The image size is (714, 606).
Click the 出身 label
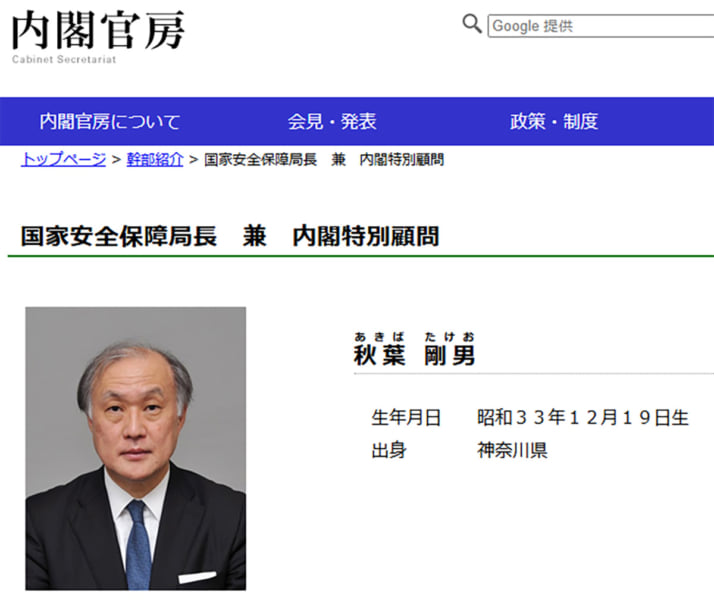click(x=389, y=450)
